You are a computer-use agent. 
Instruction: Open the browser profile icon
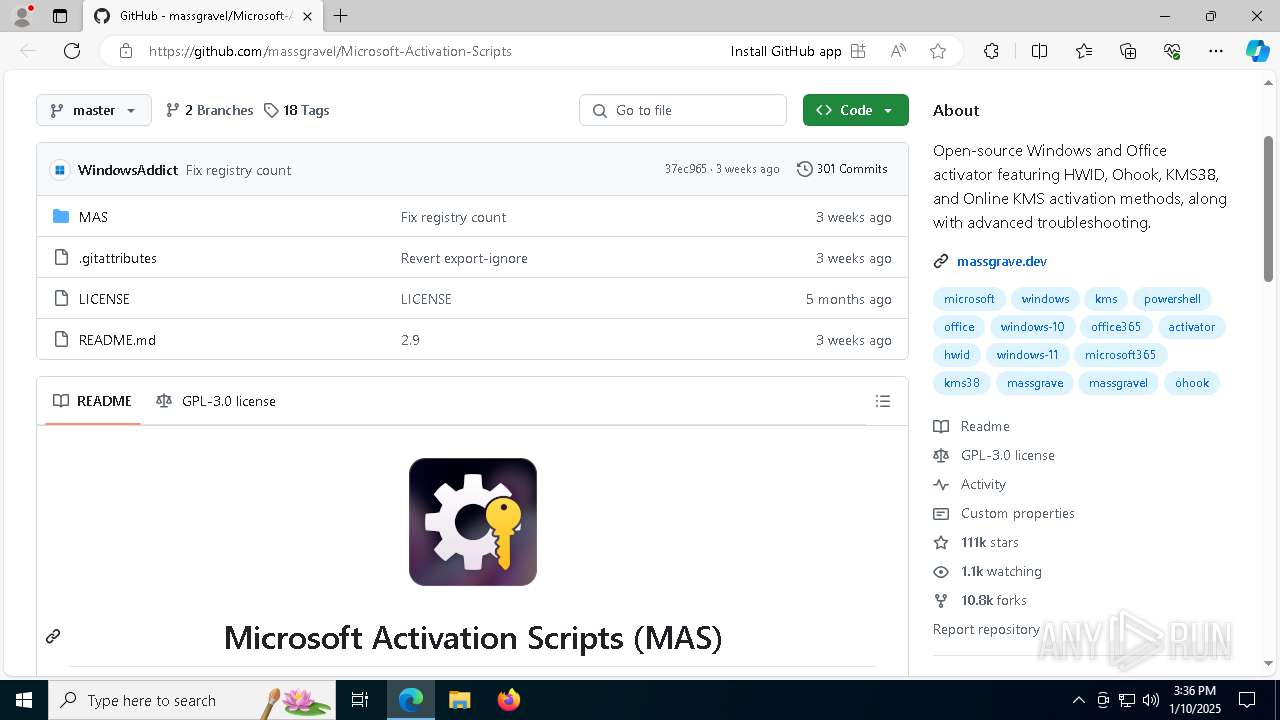click(x=22, y=16)
